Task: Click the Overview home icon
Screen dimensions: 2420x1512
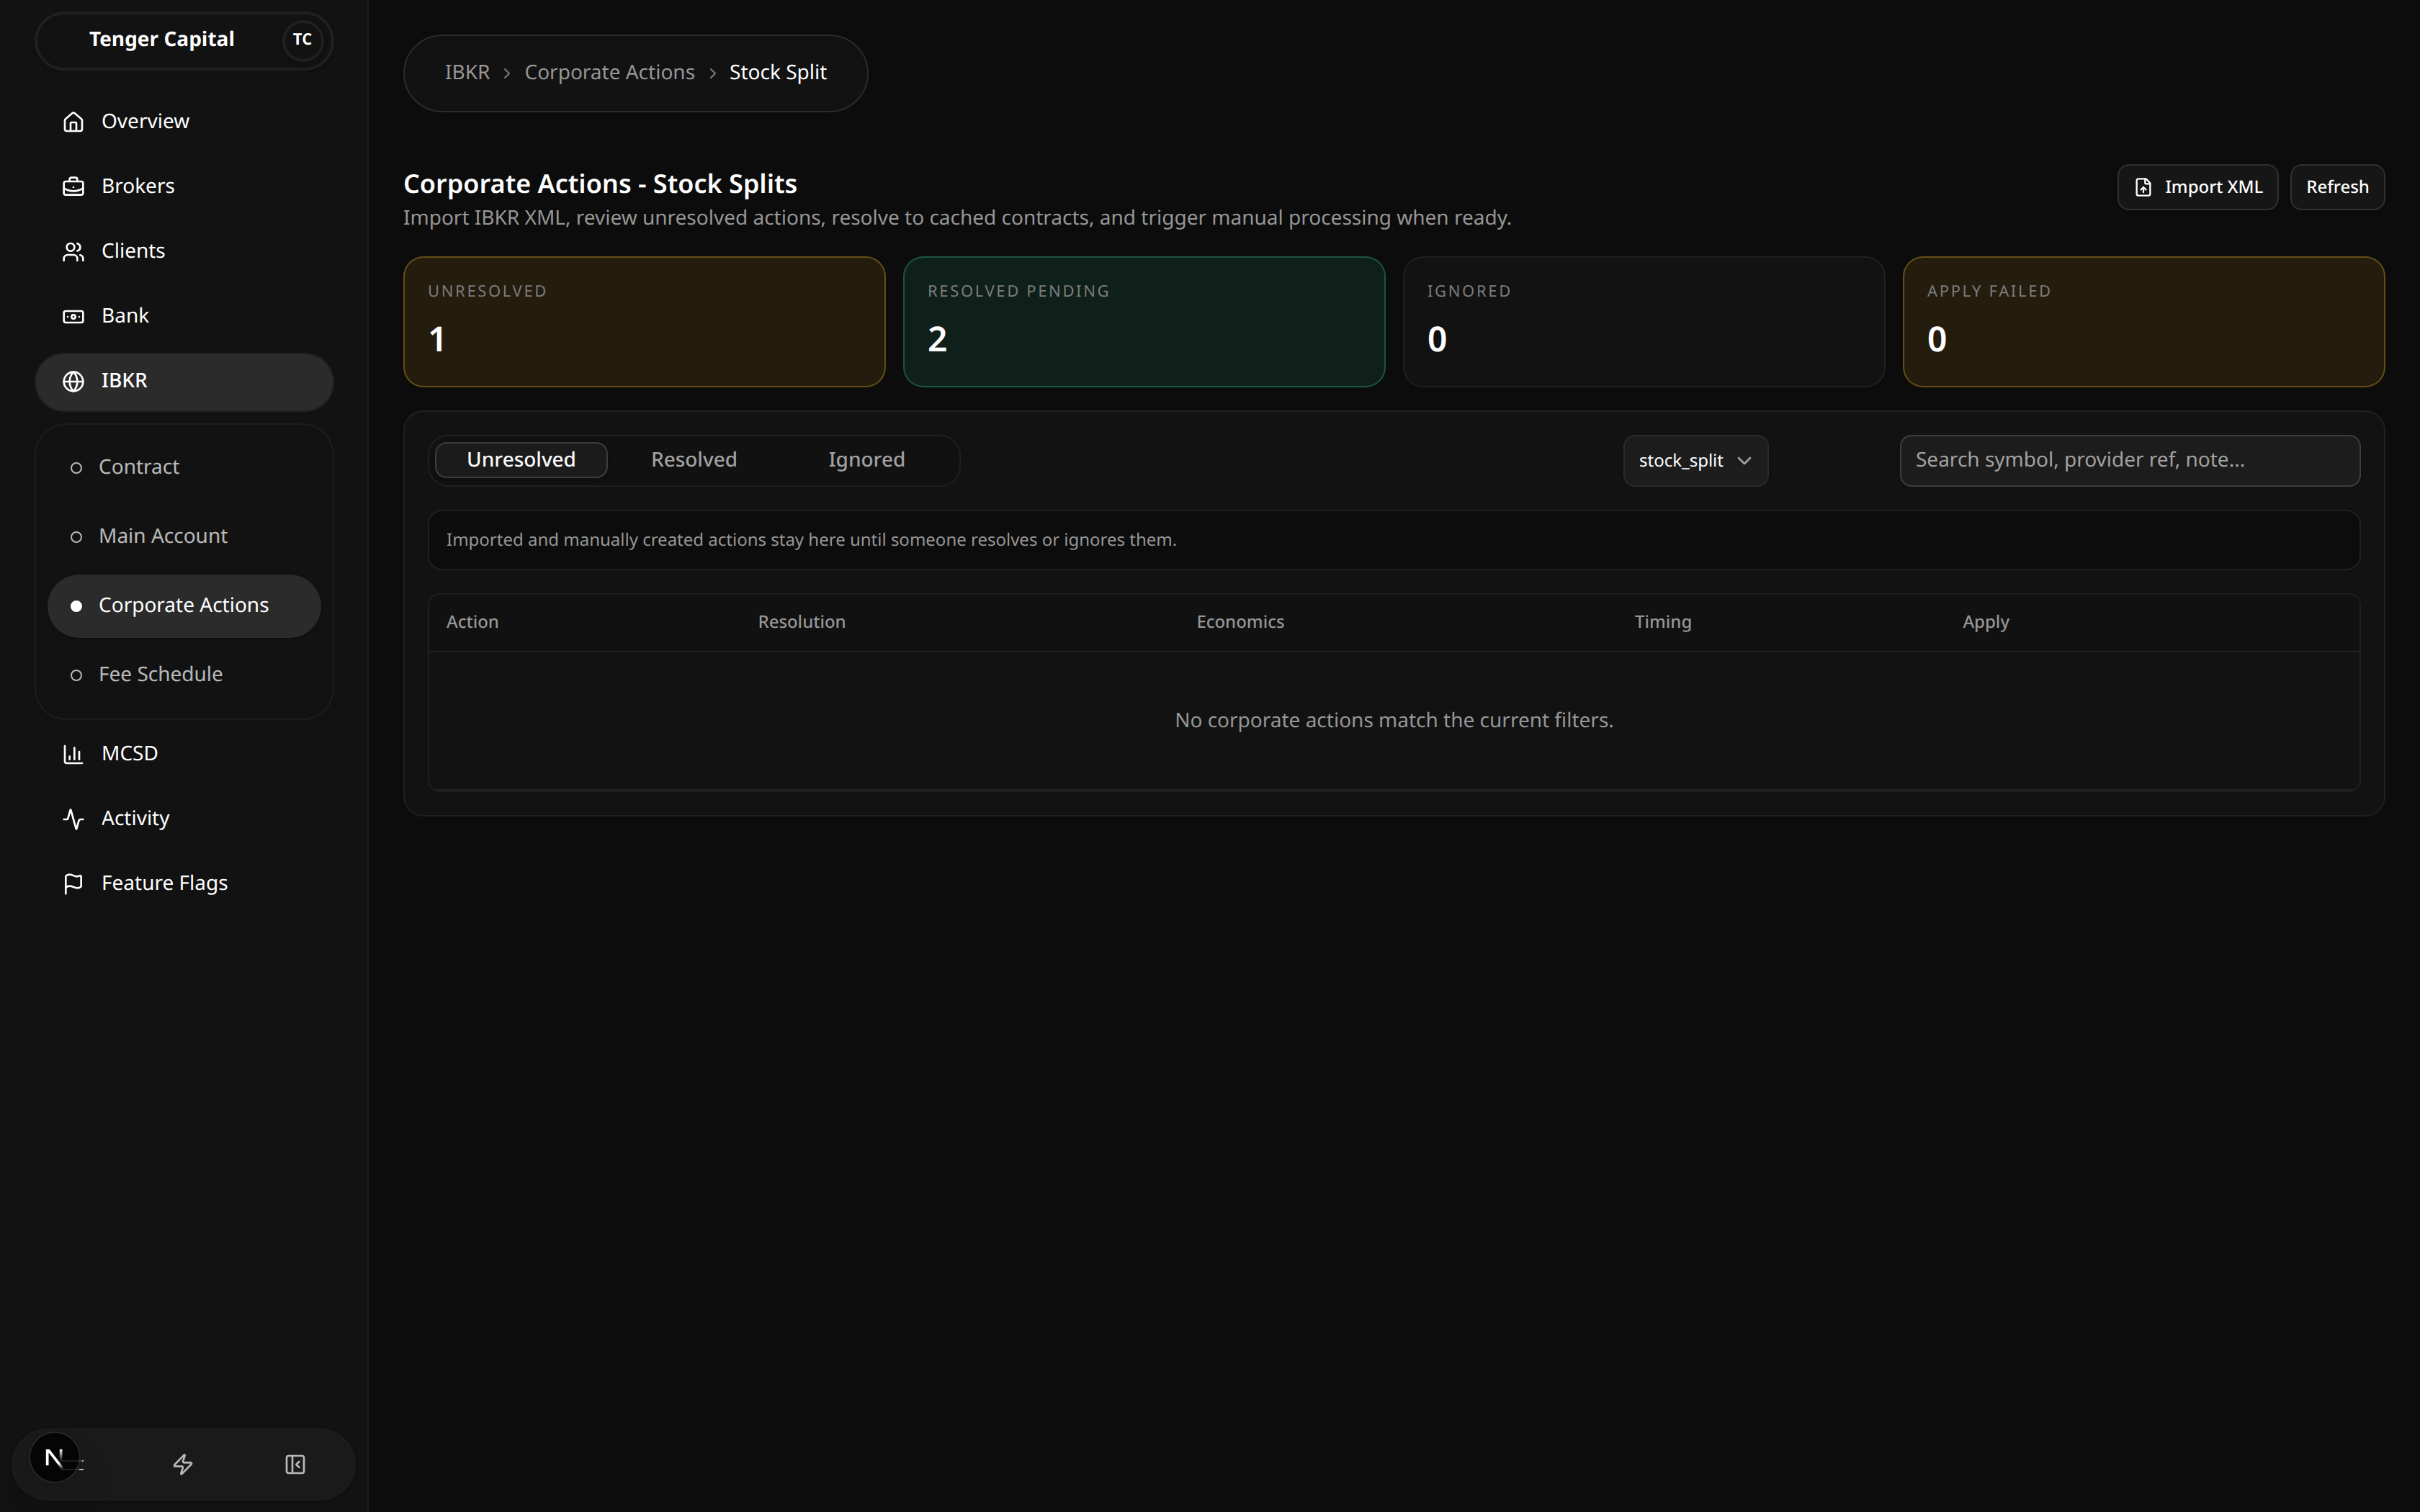Action: click(73, 122)
